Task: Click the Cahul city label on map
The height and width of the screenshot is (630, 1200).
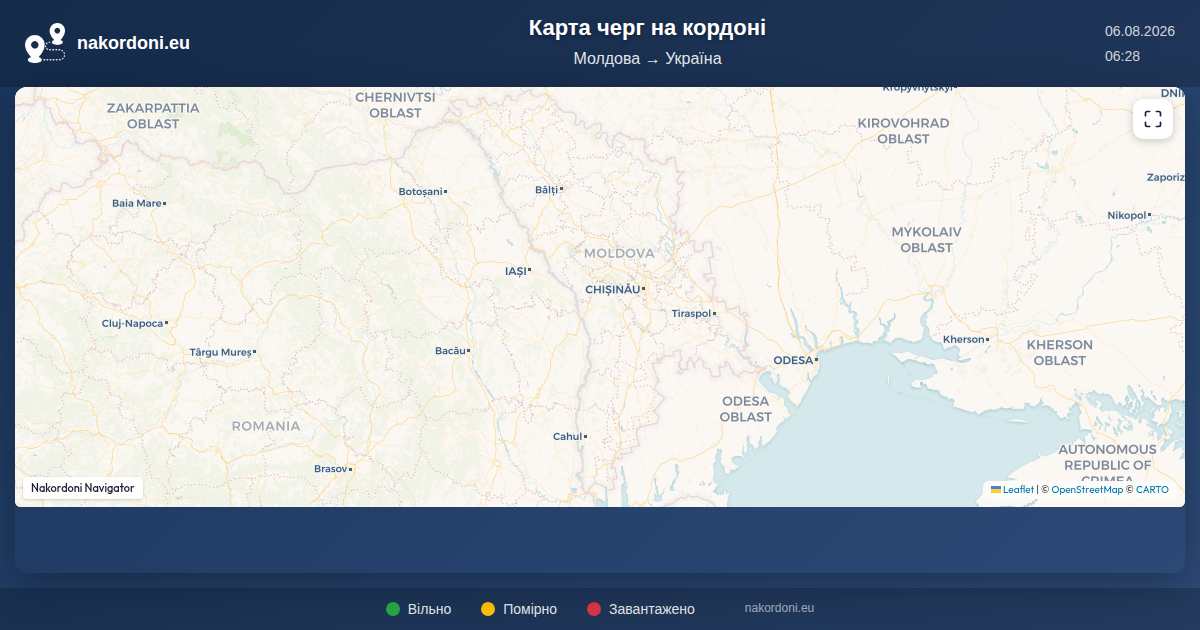Action: click(x=567, y=437)
